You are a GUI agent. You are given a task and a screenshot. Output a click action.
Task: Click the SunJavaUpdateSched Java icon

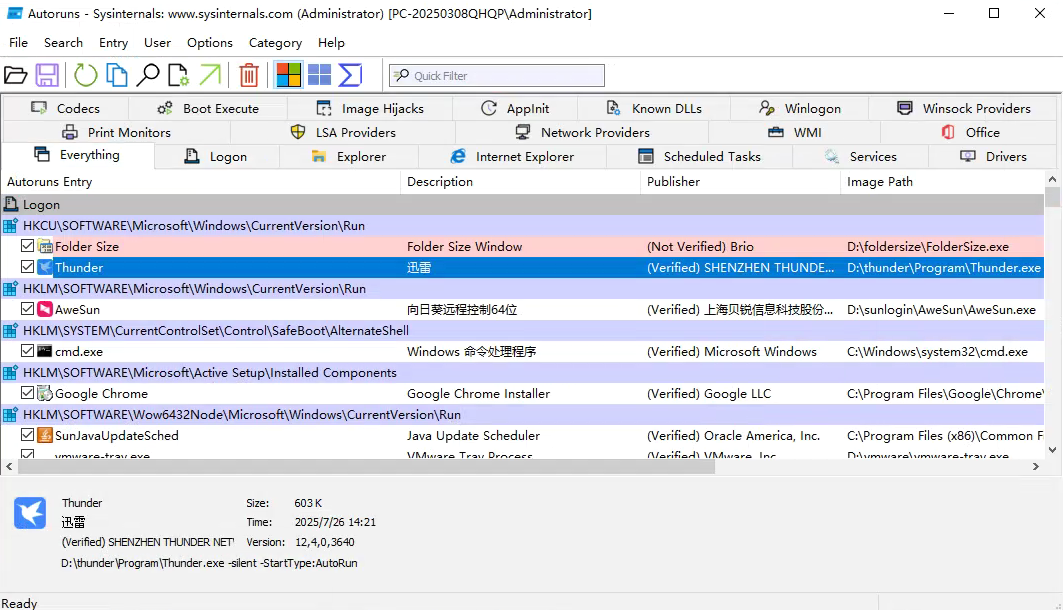point(45,436)
